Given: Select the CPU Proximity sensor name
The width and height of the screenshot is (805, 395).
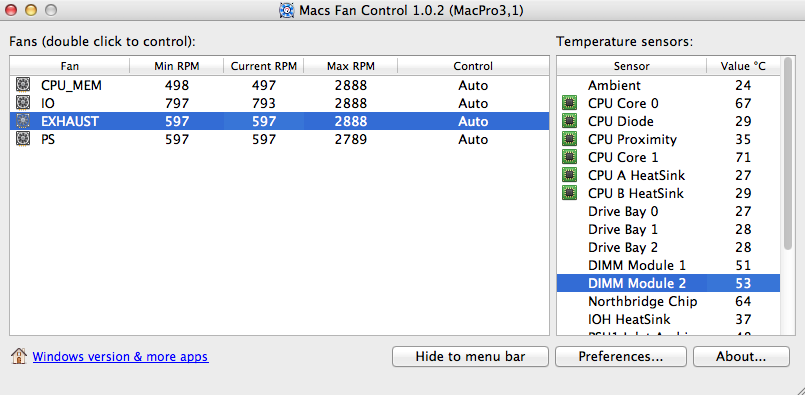Looking at the screenshot, I should click(632, 139).
